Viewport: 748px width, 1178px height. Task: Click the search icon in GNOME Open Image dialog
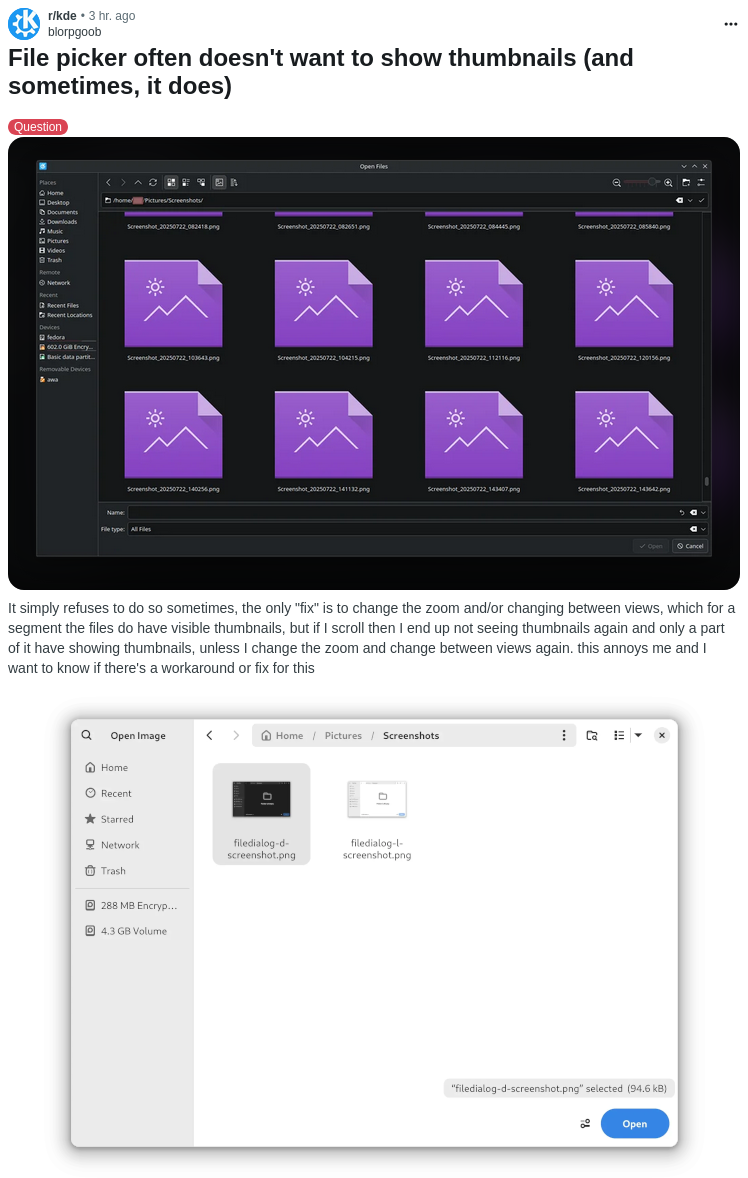click(86, 735)
